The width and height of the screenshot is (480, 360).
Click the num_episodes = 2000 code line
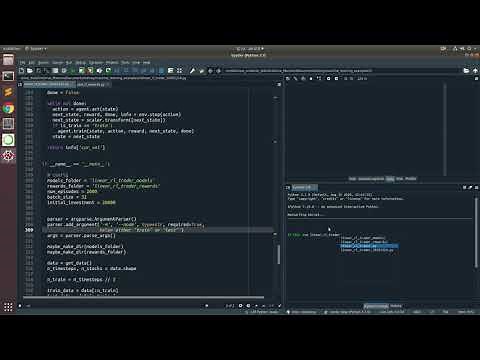click(72, 192)
